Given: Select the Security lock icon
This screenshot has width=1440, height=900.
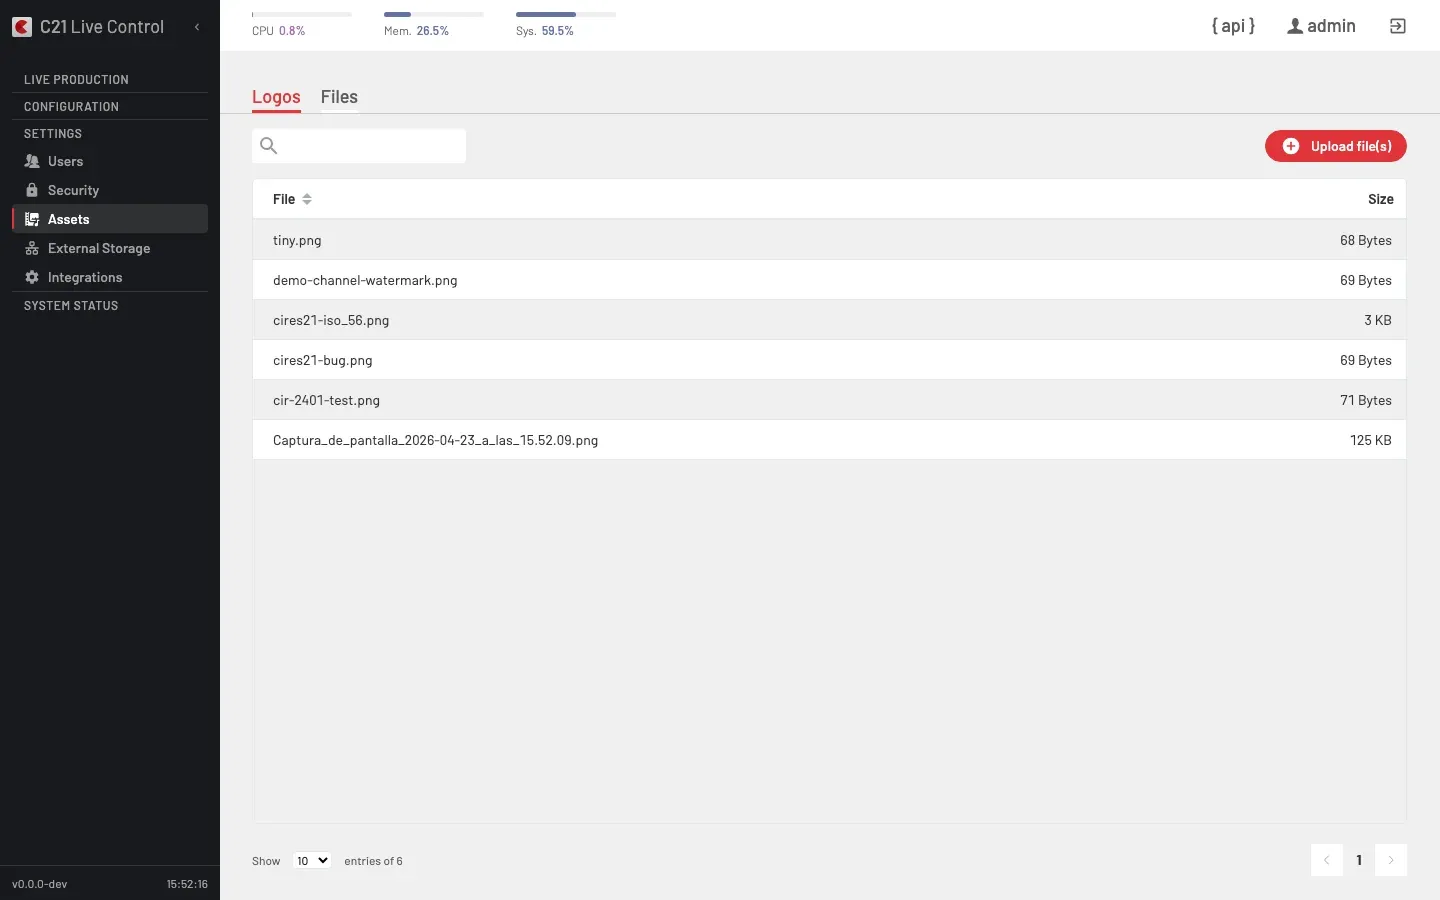Looking at the screenshot, I should (x=32, y=190).
